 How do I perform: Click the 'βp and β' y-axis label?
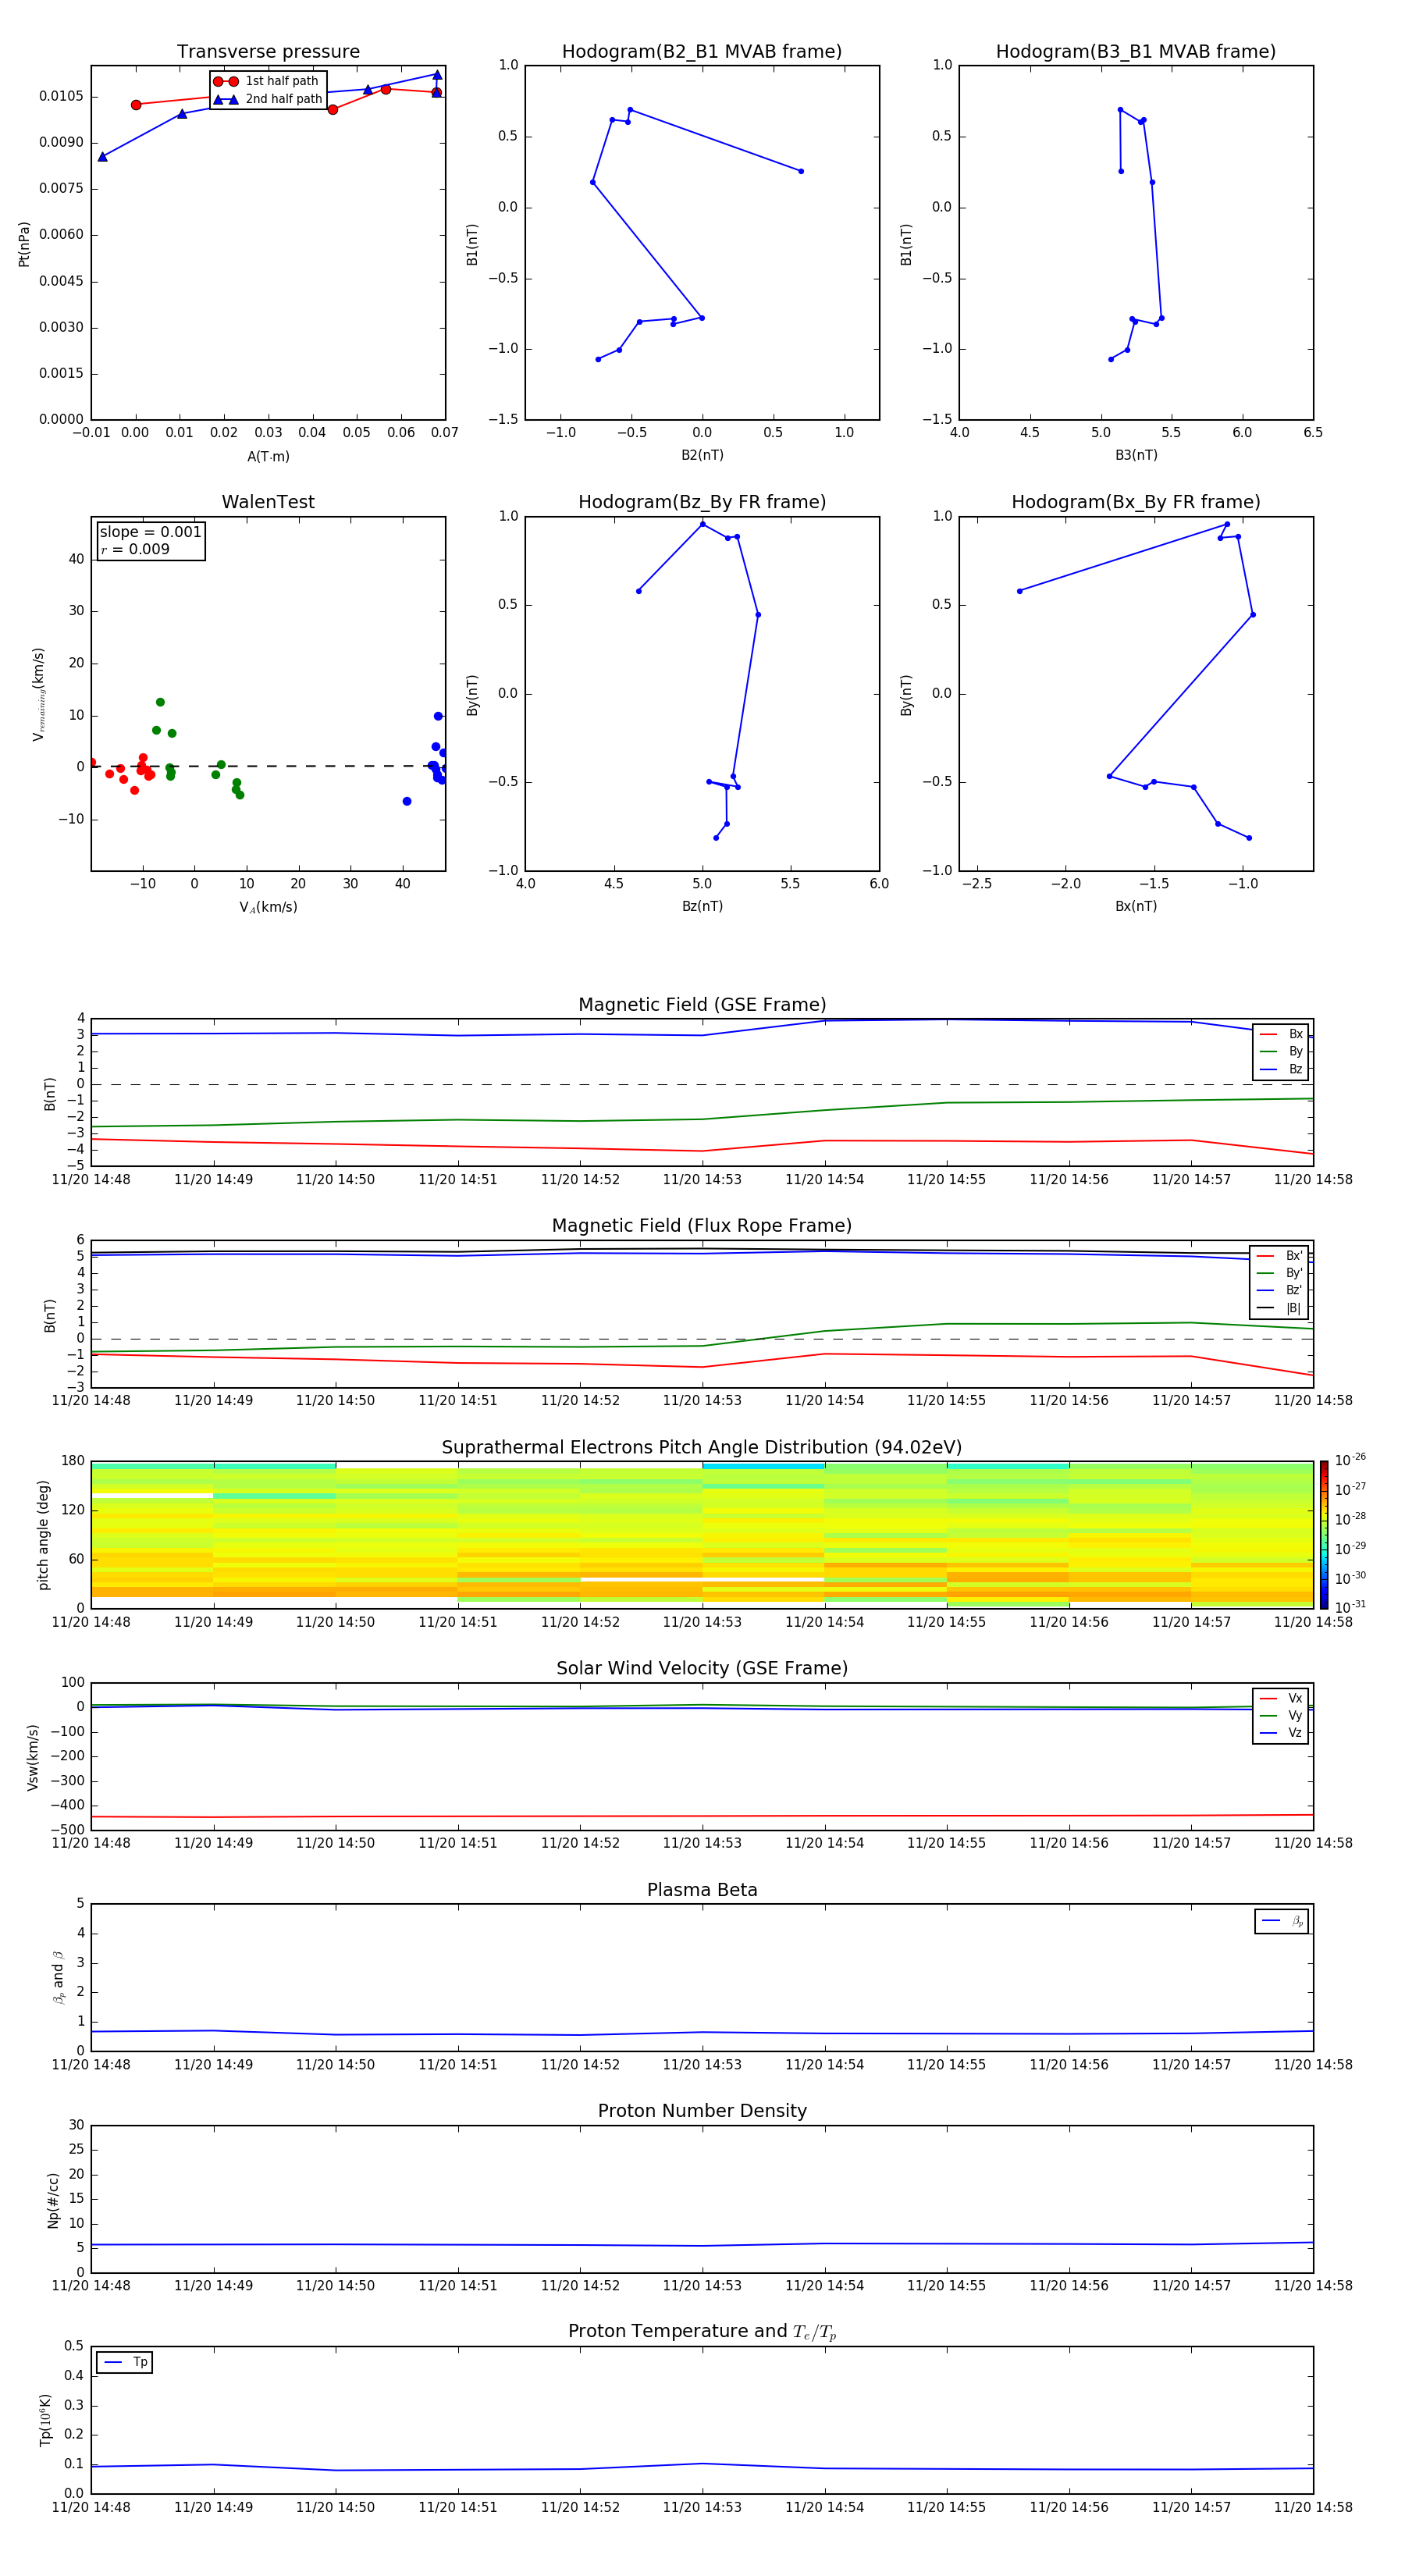point(58,1978)
